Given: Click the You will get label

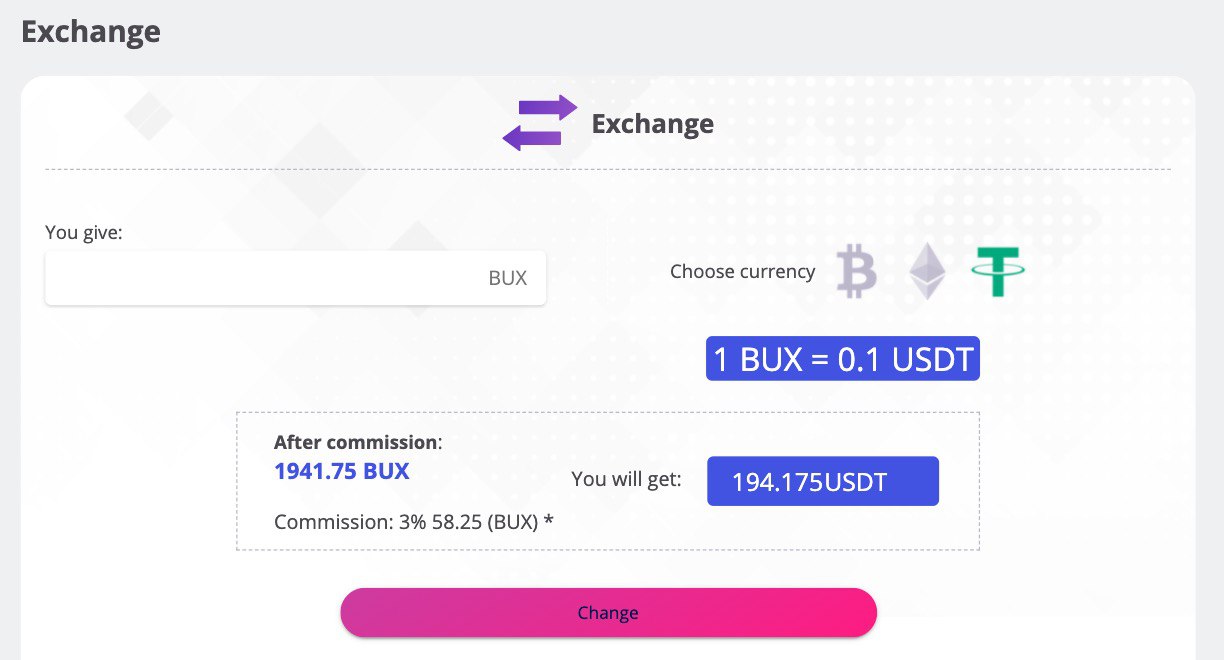Looking at the screenshot, I should [x=626, y=479].
